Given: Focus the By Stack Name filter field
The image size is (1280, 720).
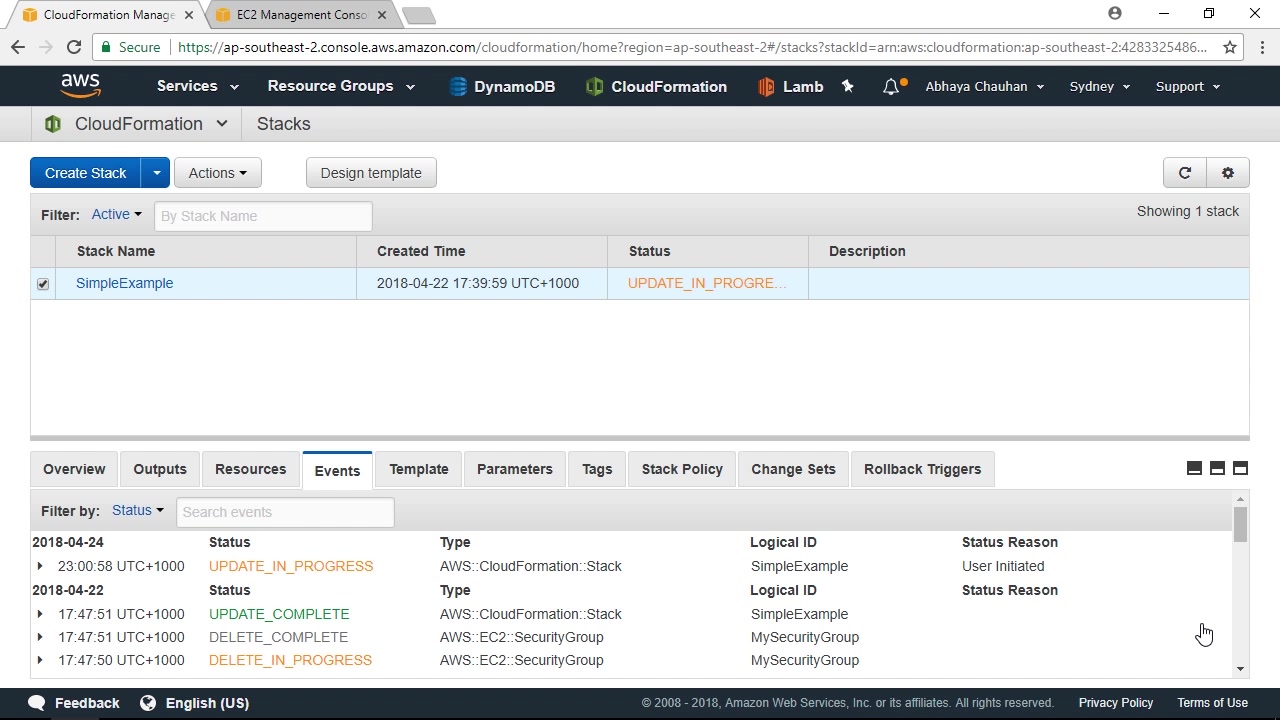Looking at the screenshot, I should (x=263, y=216).
